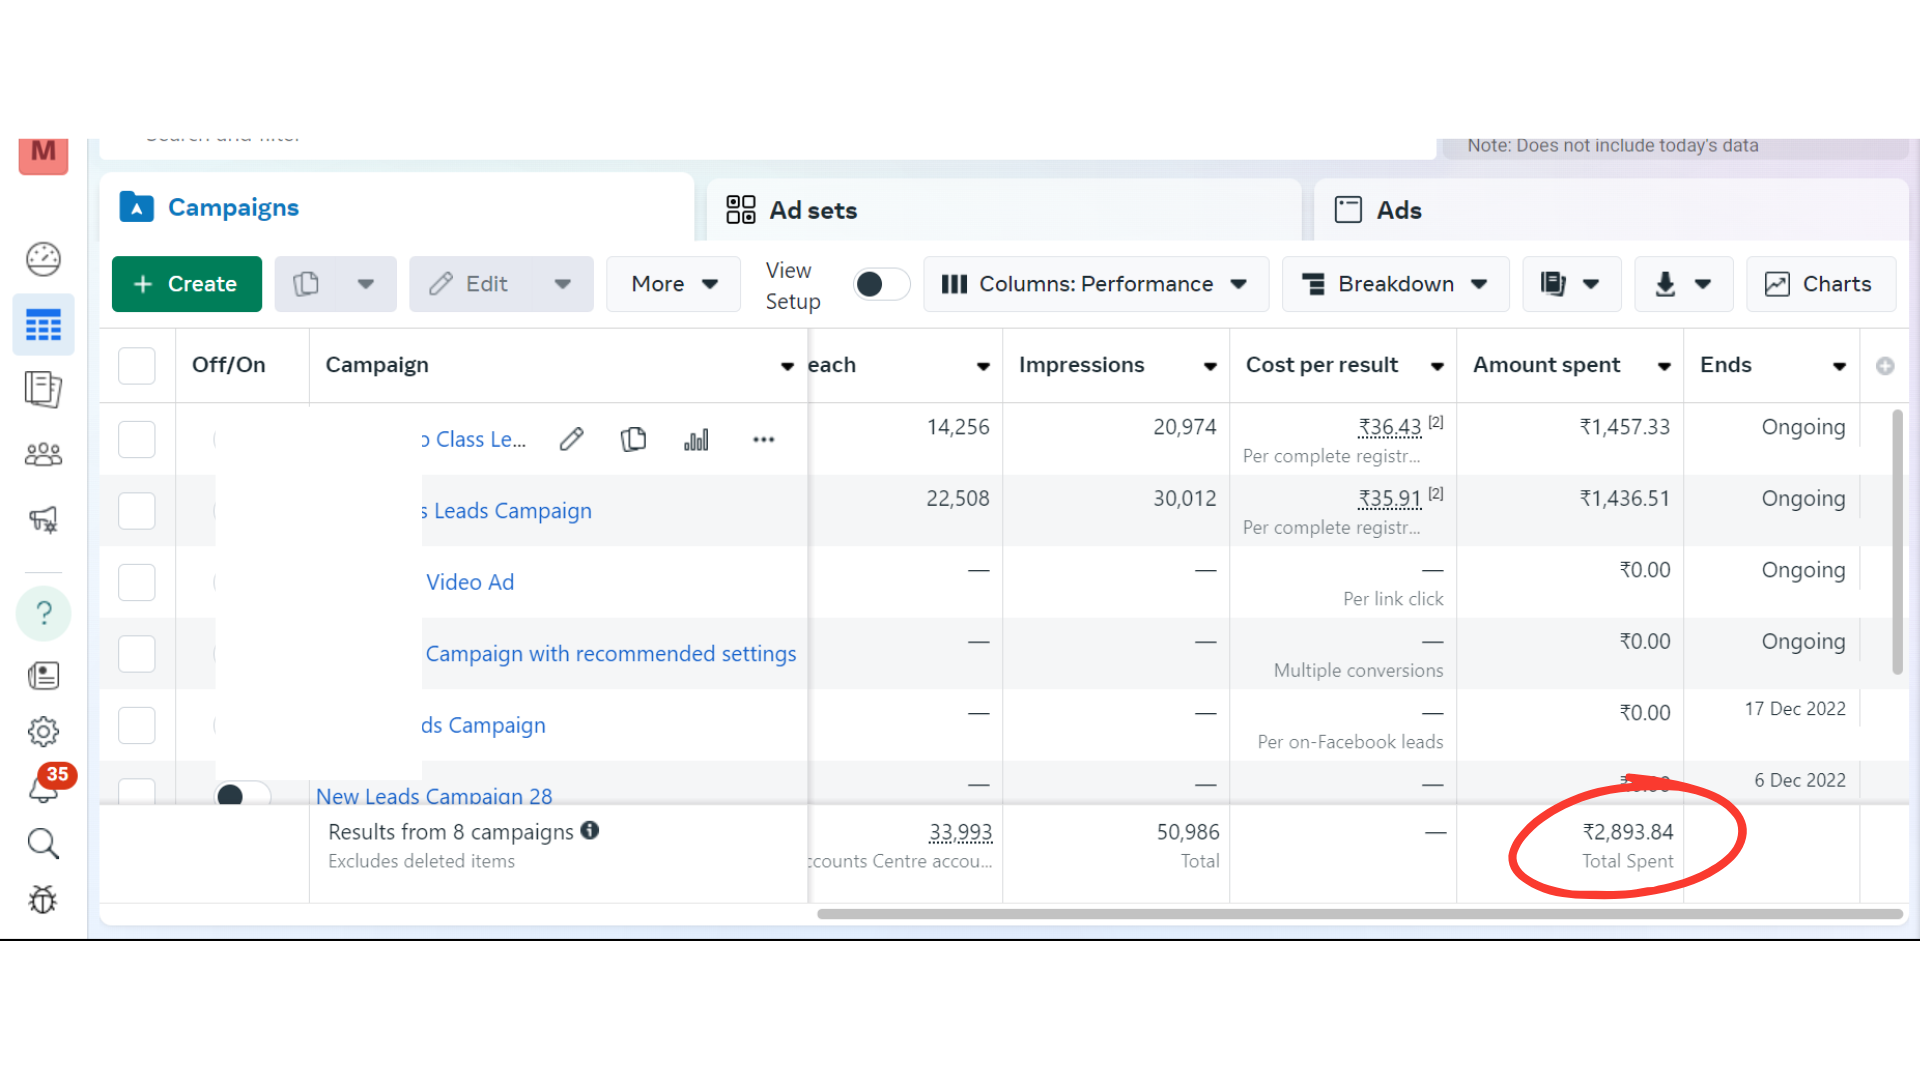The width and height of the screenshot is (1920, 1080).
Task: Click the duplicate icon on first campaign row
Action: pos(633,439)
